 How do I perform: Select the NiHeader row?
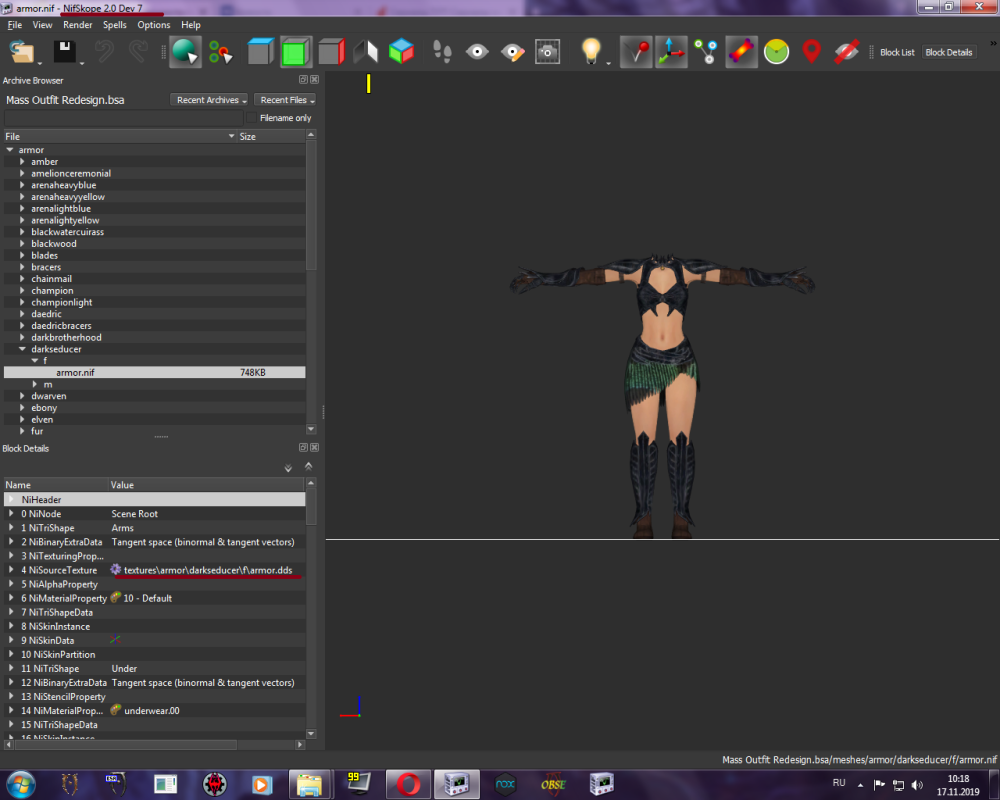click(x=154, y=500)
